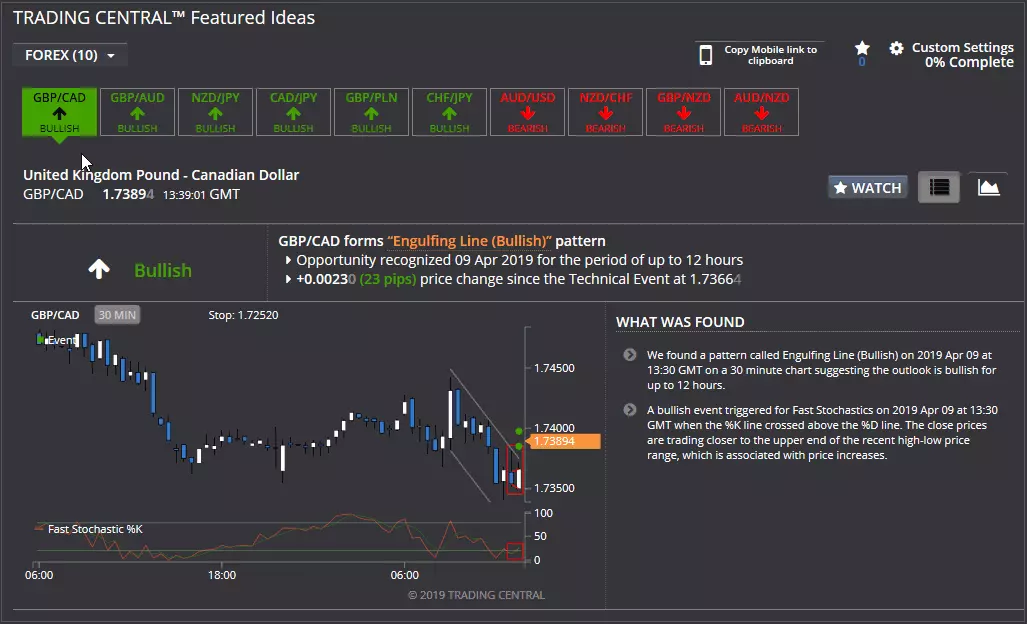Copy mobile link via phone icon
This screenshot has width=1027, height=624.
(x=705, y=55)
